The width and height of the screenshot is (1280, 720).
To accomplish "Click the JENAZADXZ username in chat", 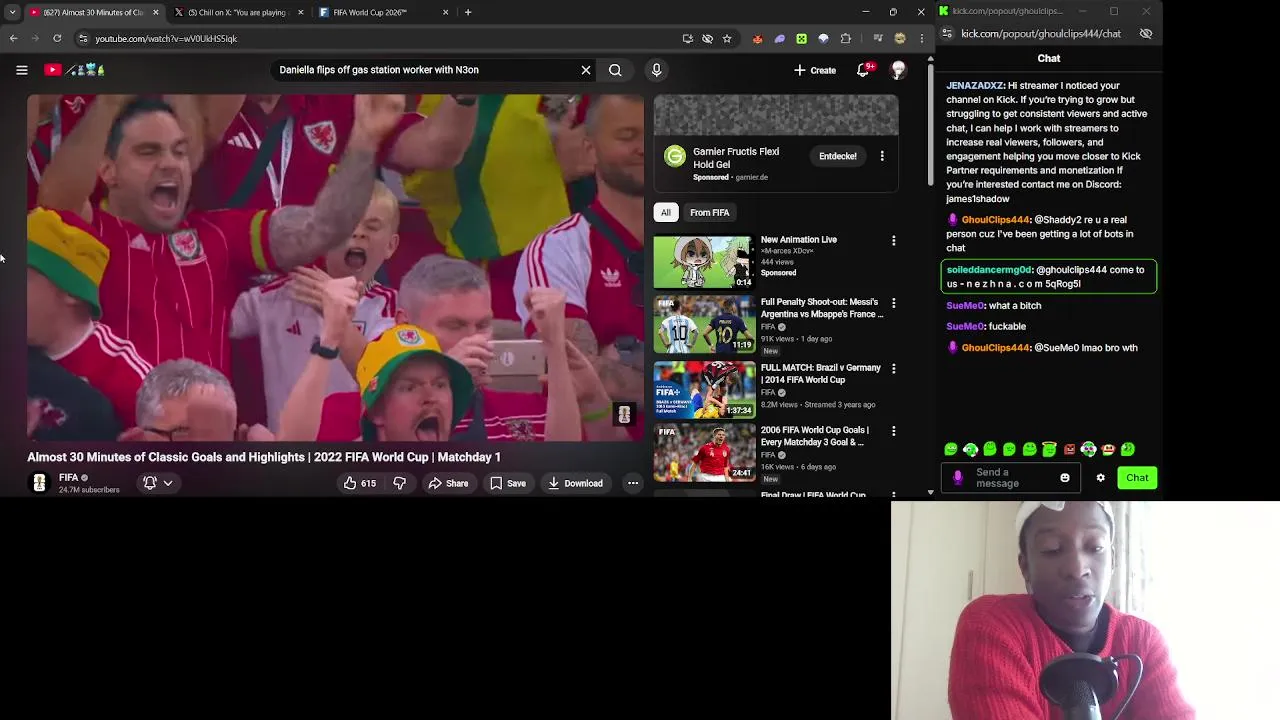I will [x=975, y=85].
